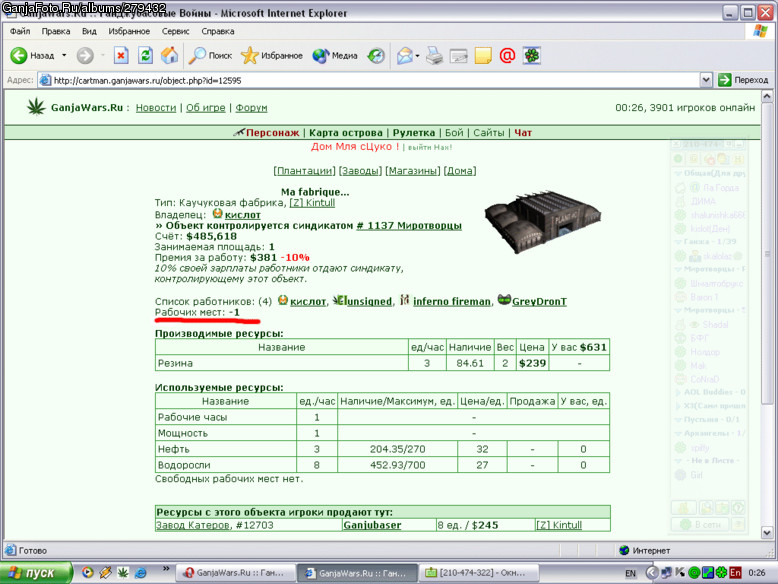The height and width of the screenshot is (584, 778).
Task: Open the Сервис menu
Action: click(176, 31)
